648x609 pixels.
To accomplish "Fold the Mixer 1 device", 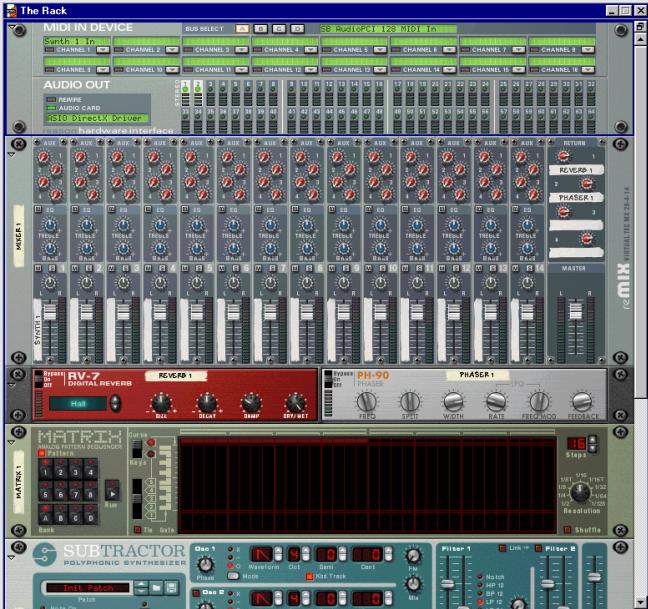I will [11, 155].
